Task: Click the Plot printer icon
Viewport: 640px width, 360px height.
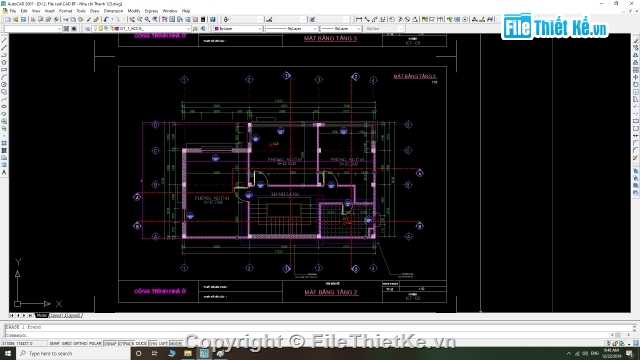Action: (x=33, y=19)
